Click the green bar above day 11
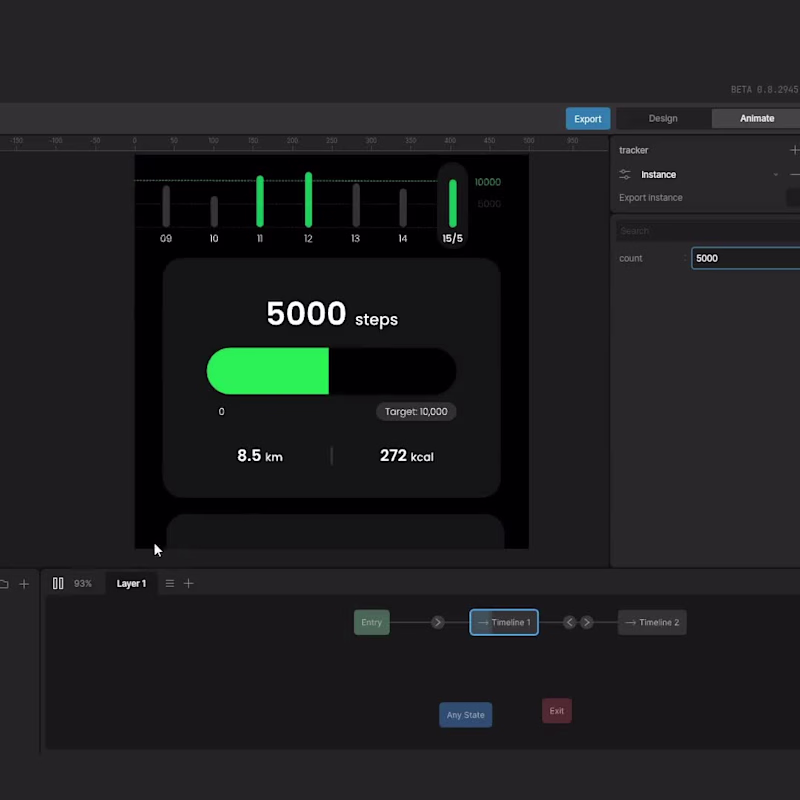Screen dimensions: 800x800 tap(260, 201)
